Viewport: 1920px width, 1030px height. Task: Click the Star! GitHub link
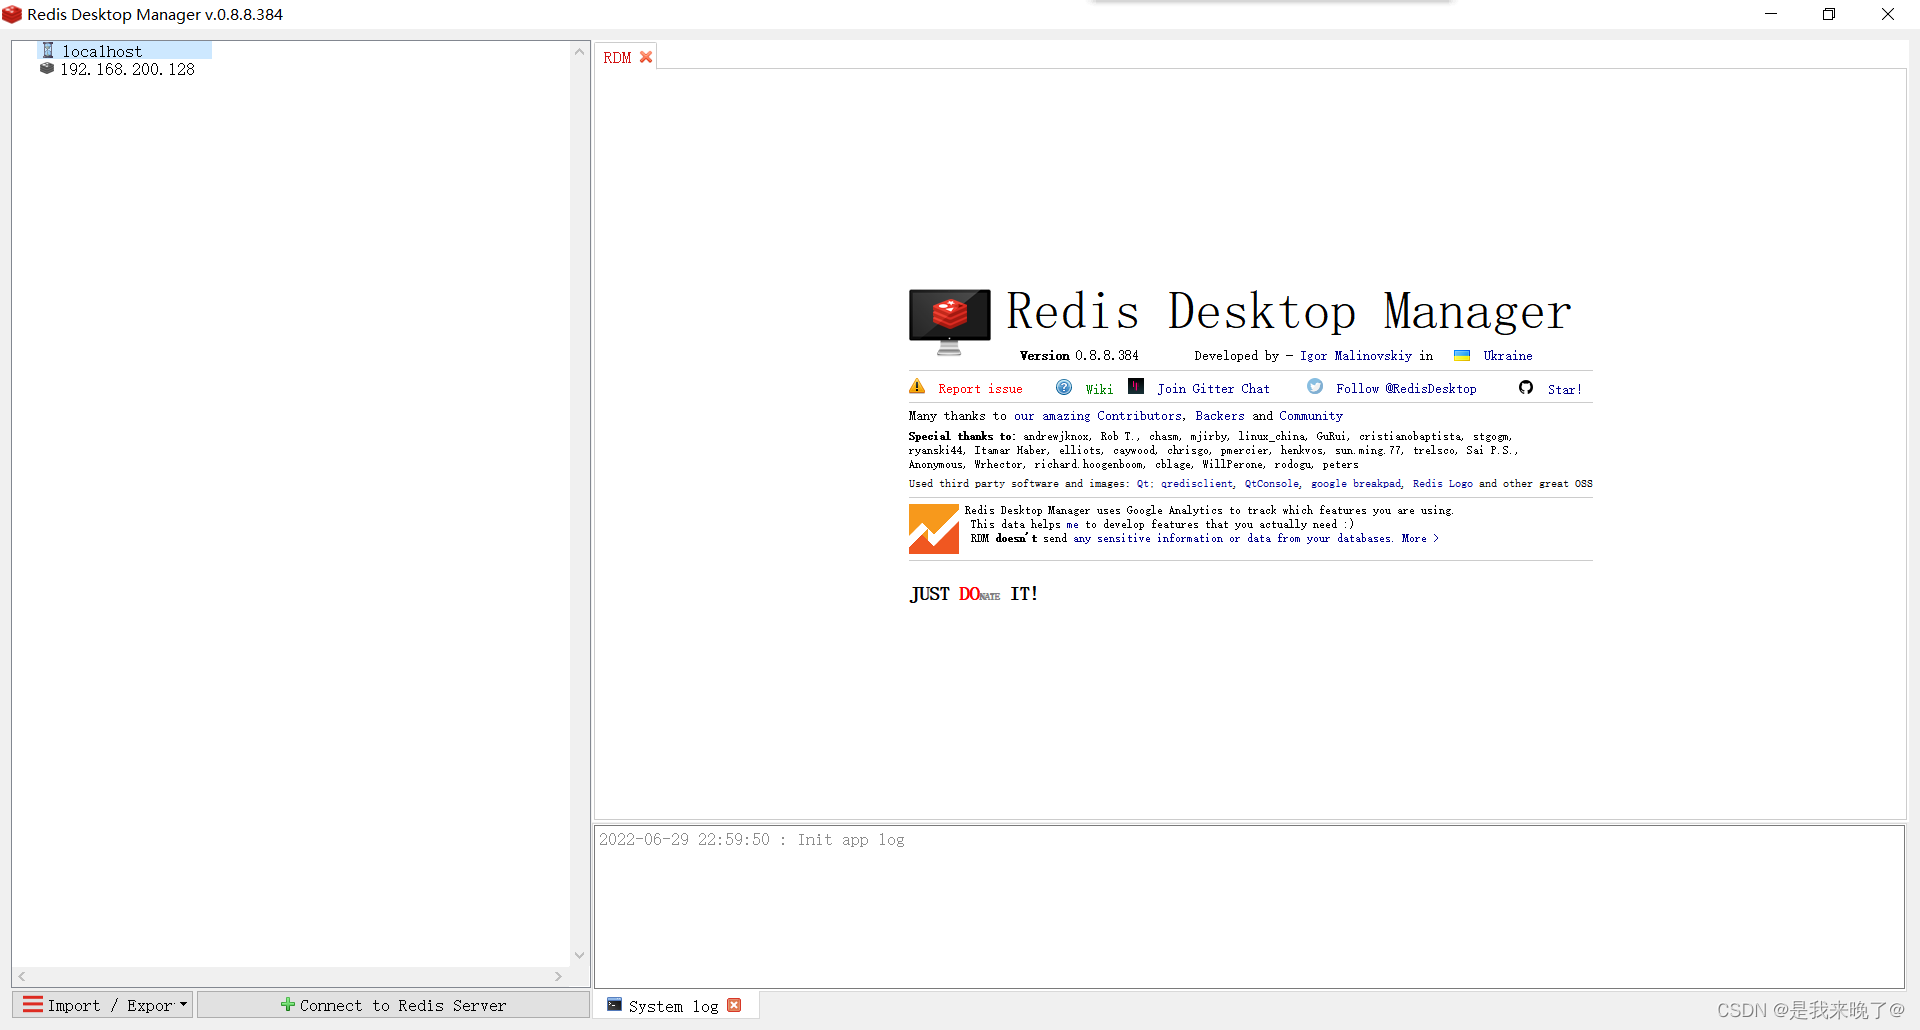click(1565, 389)
